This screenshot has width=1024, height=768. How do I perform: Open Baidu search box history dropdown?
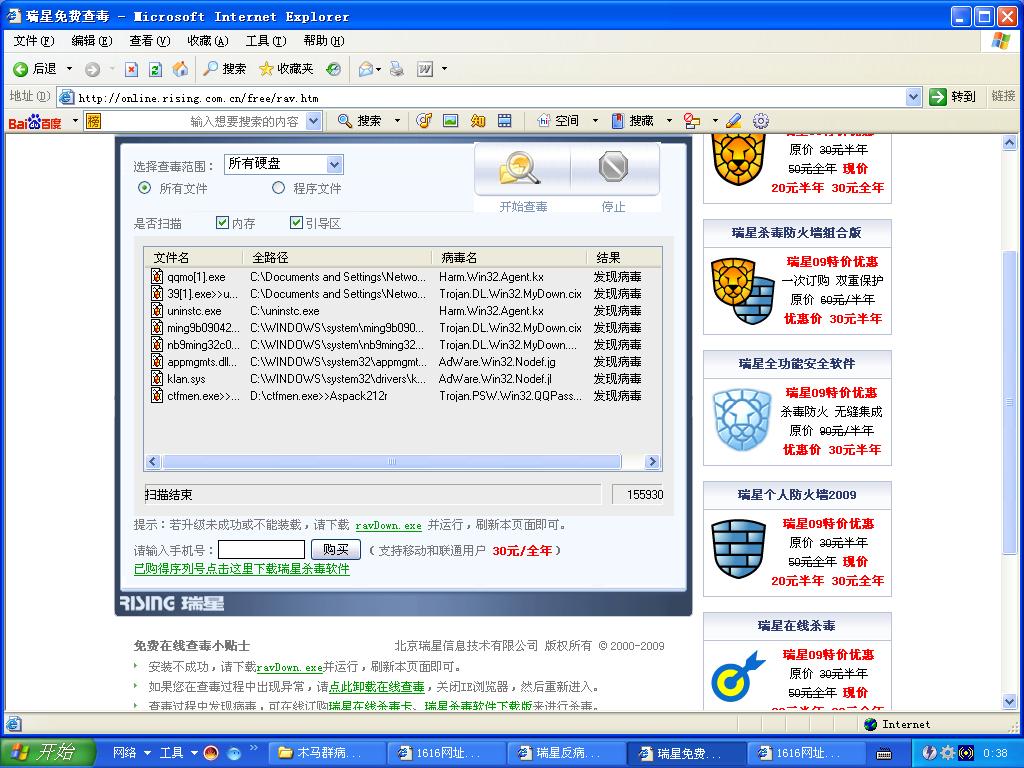tap(313, 121)
